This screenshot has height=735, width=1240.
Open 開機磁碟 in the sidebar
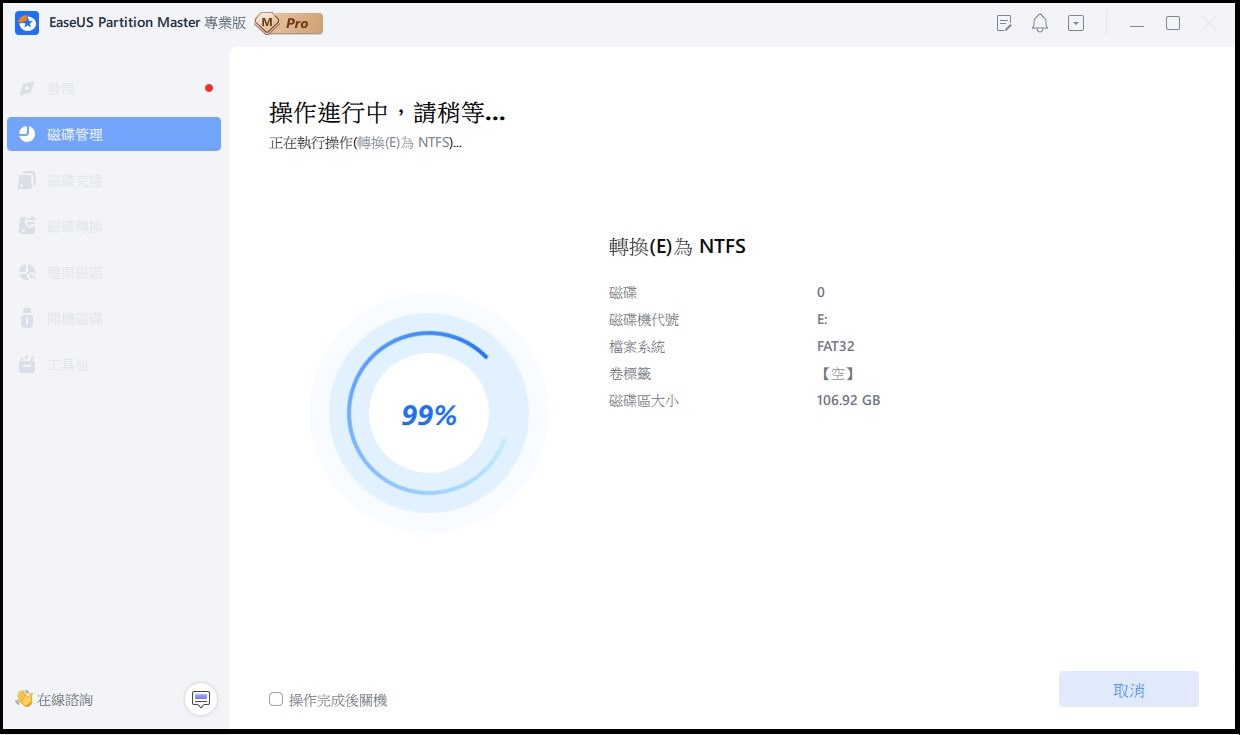pos(113,318)
